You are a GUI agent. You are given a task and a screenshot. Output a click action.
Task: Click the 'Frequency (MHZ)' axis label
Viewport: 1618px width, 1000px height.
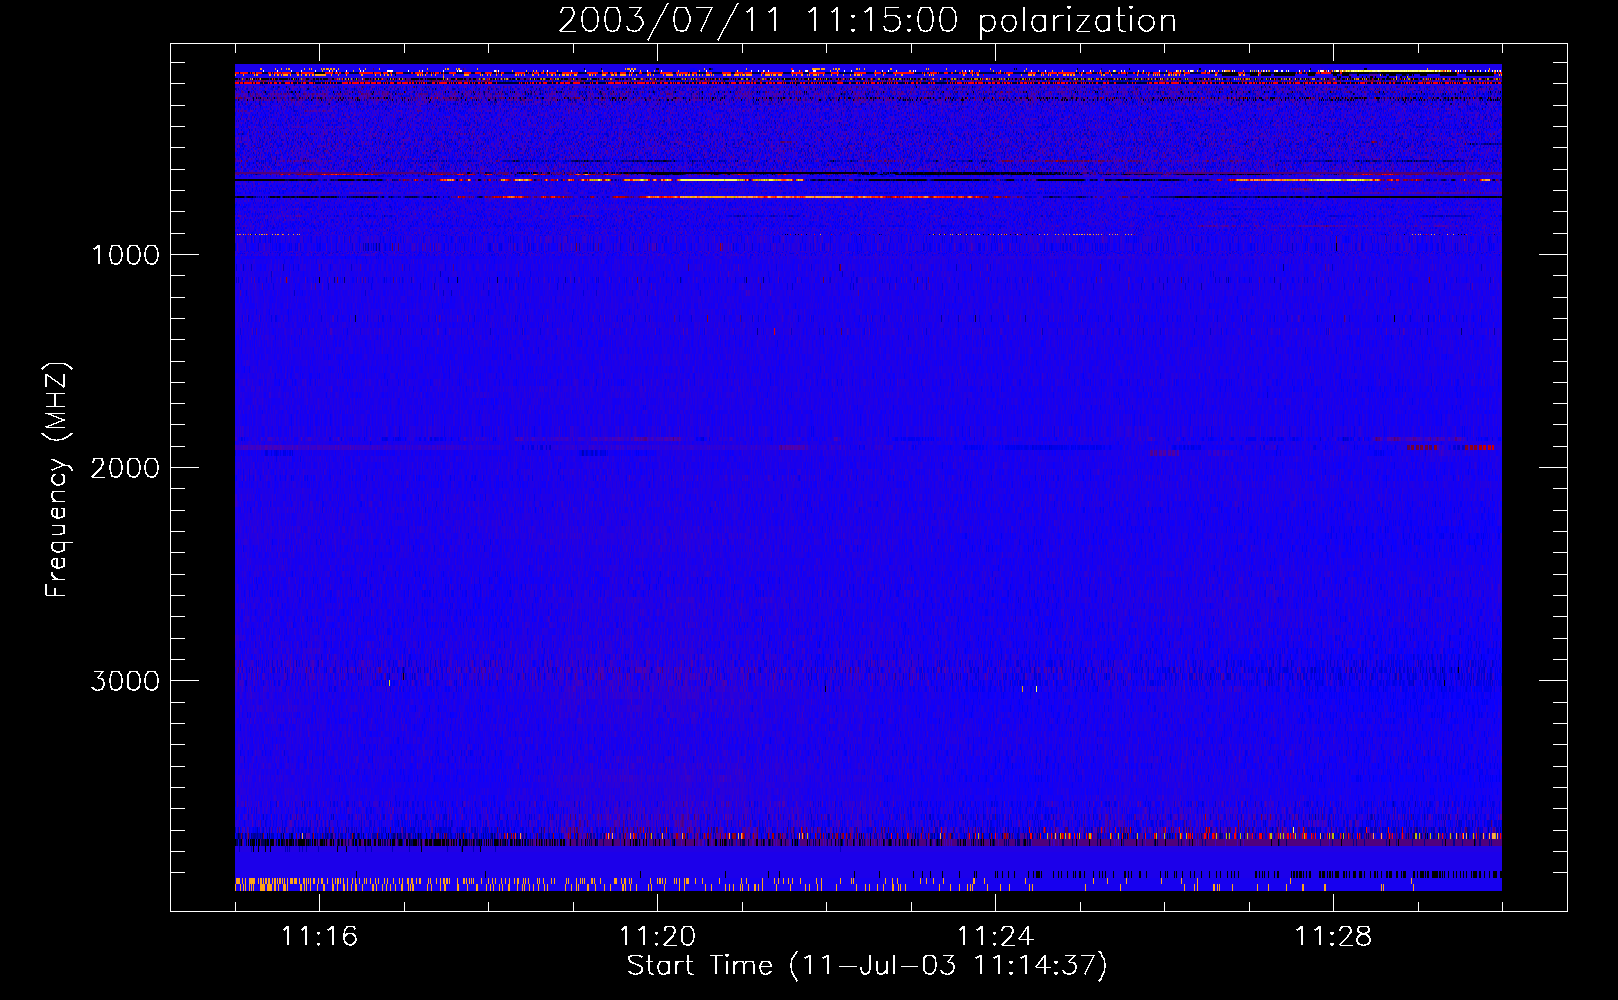pyautogui.click(x=57, y=479)
